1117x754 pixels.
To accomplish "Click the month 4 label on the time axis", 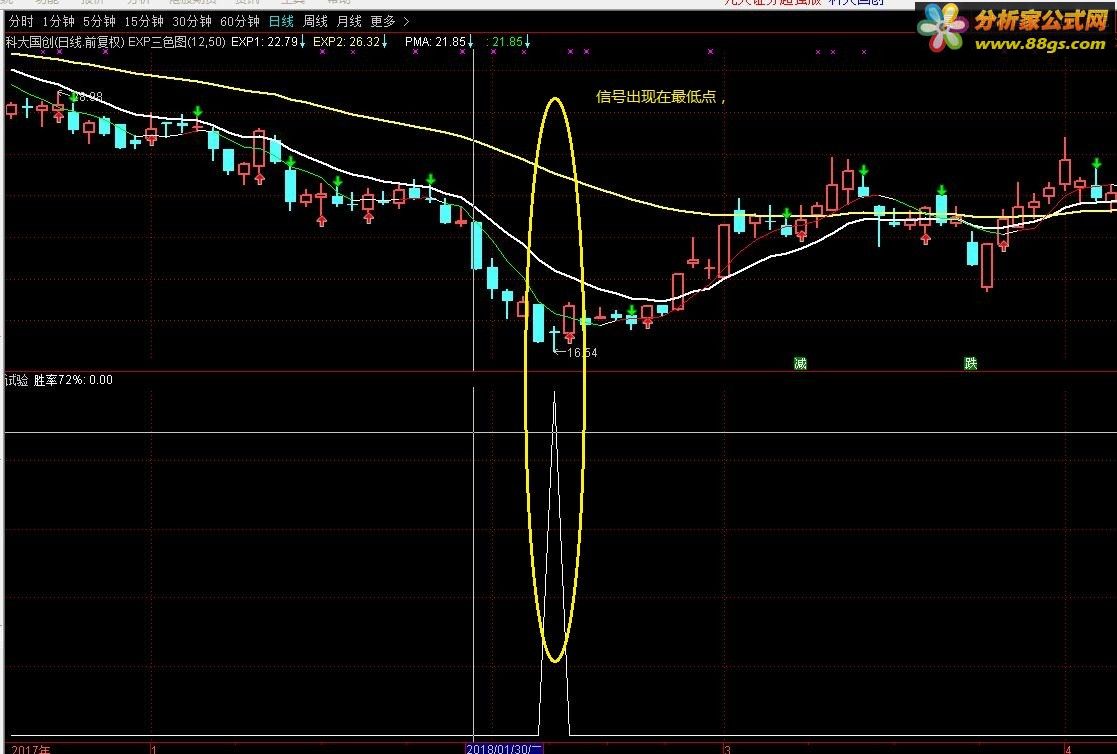I will [1067, 749].
